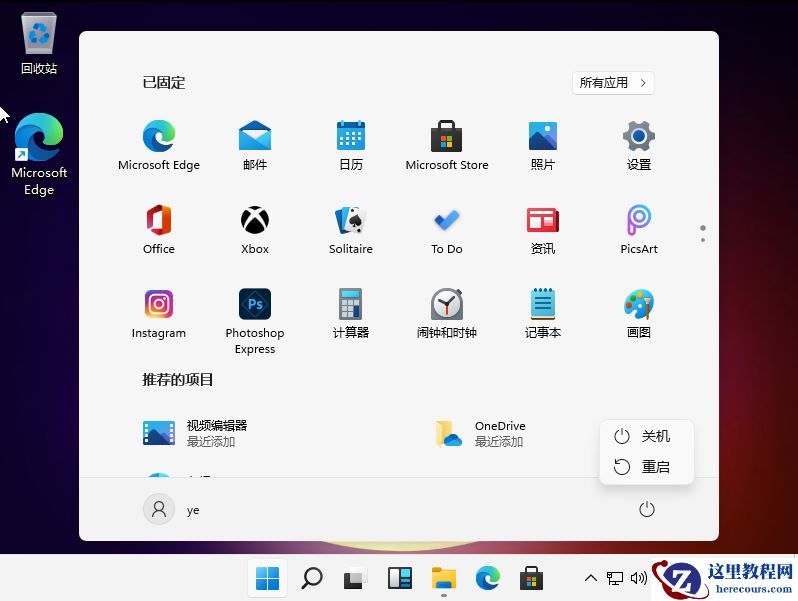Open Widgets panel from taskbar
798x601 pixels.
(400, 578)
